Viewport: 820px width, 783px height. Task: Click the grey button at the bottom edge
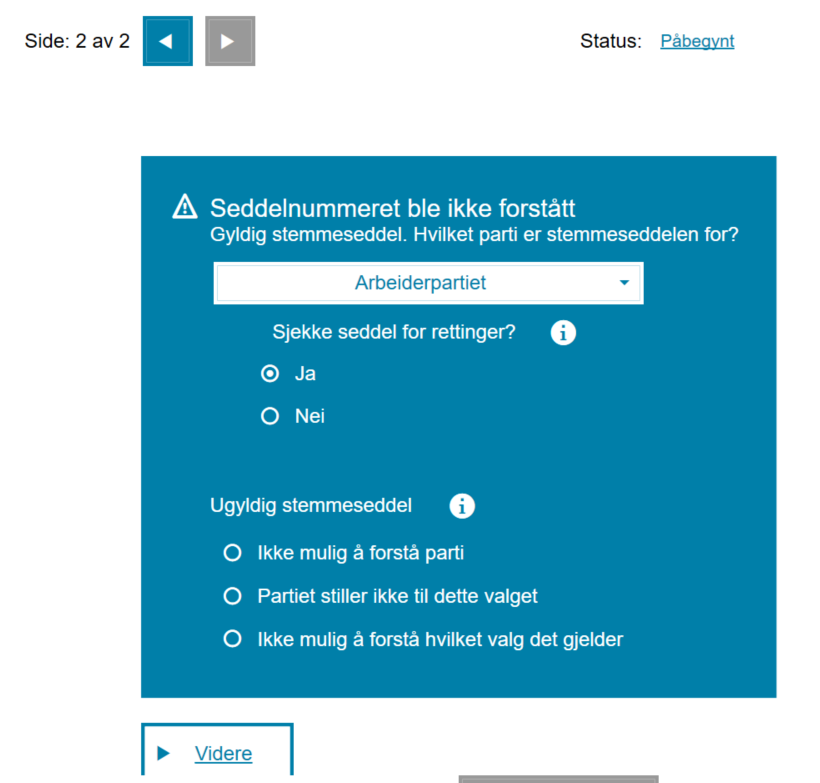click(x=558, y=777)
